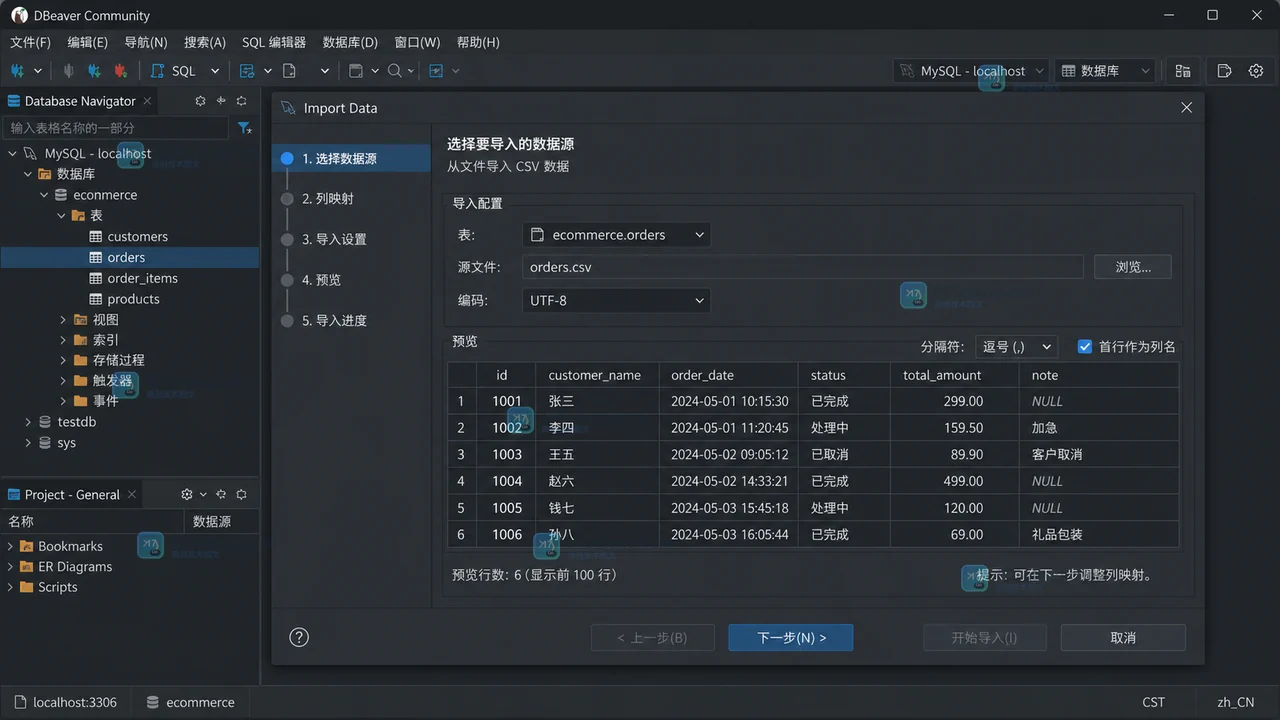The width and height of the screenshot is (1280, 720).
Task: Click the 浏览... button
Action: pos(1133,267)
